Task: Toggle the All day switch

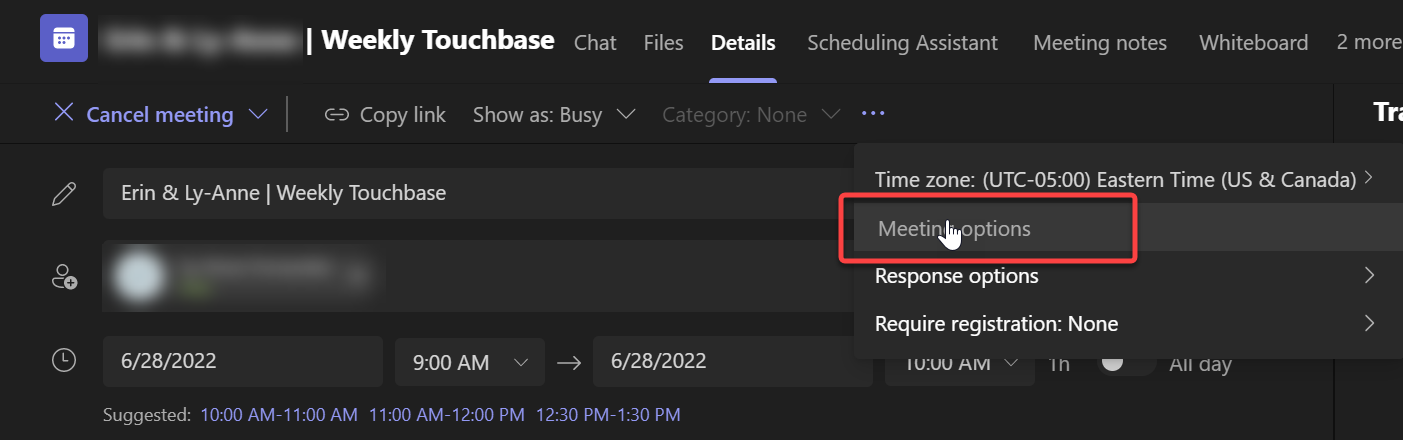Action: (x=1126, y=363)
